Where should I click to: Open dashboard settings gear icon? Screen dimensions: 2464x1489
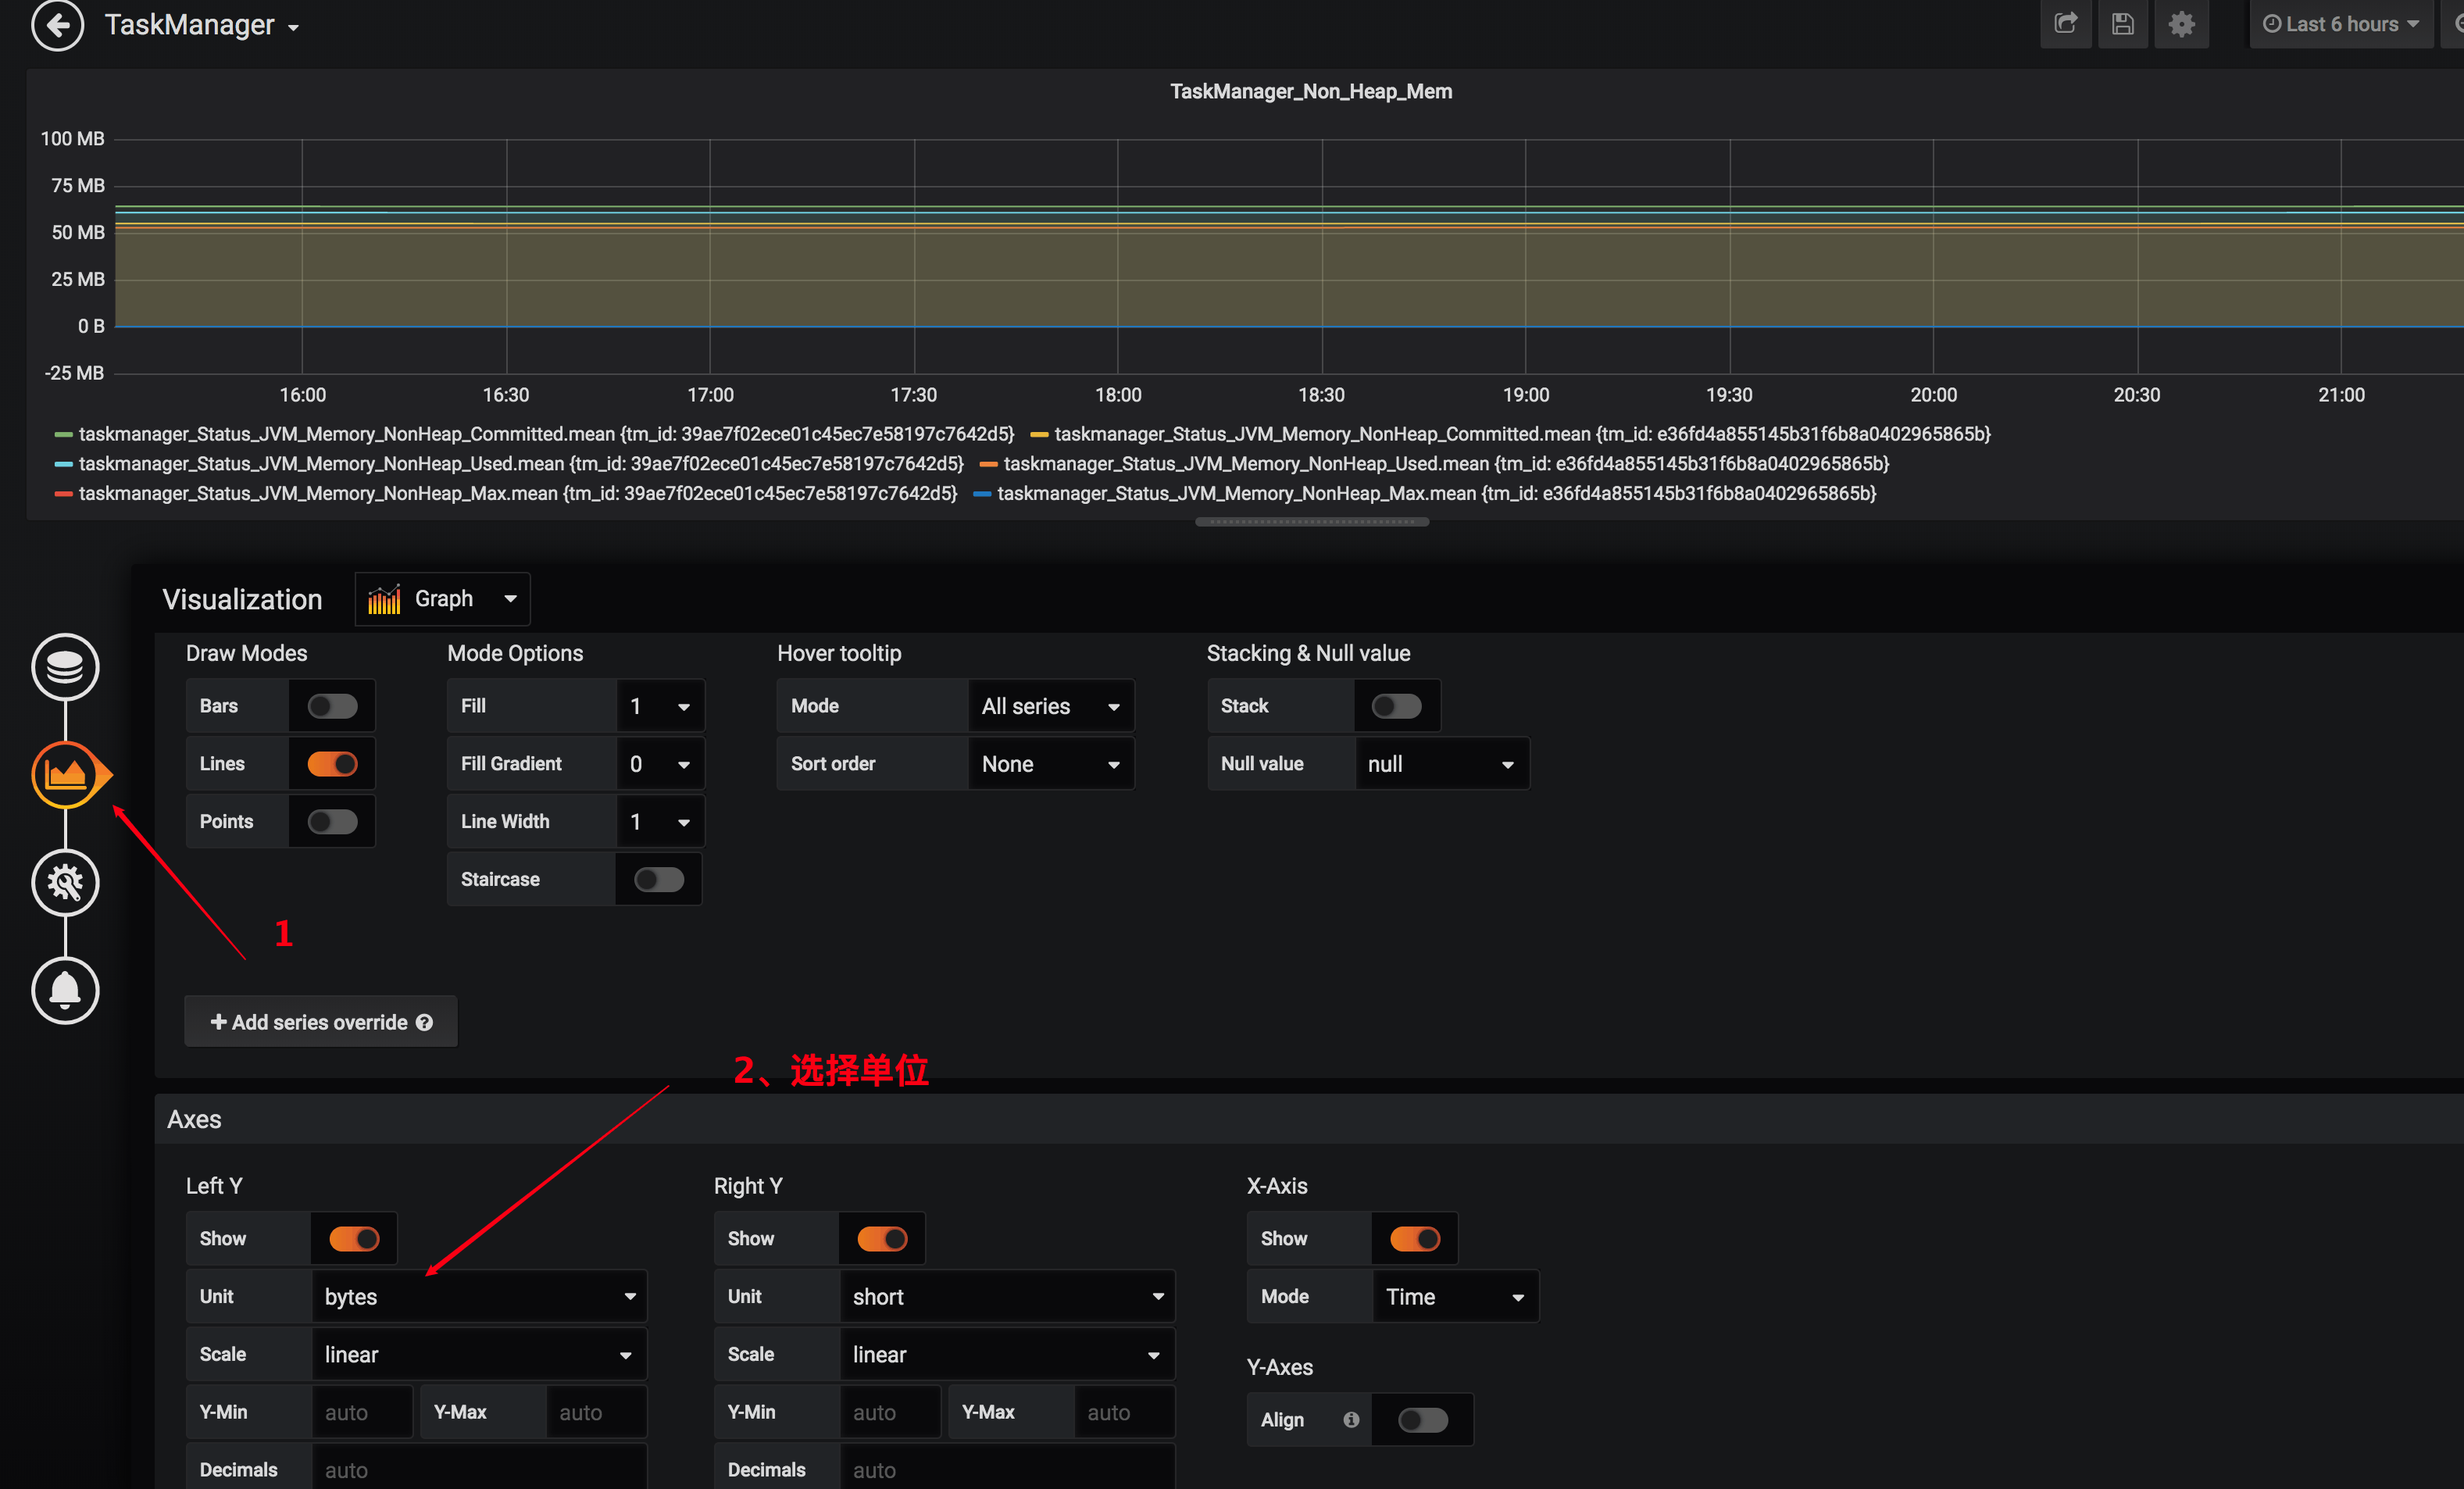pyautogui.click(x=2181, y=23)
